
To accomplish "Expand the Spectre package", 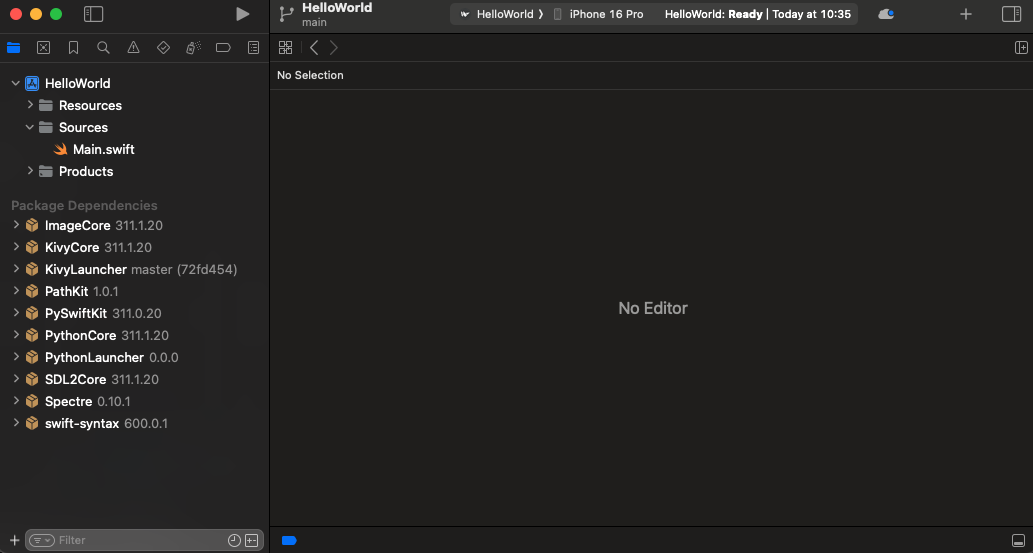I will pos(16,401).
